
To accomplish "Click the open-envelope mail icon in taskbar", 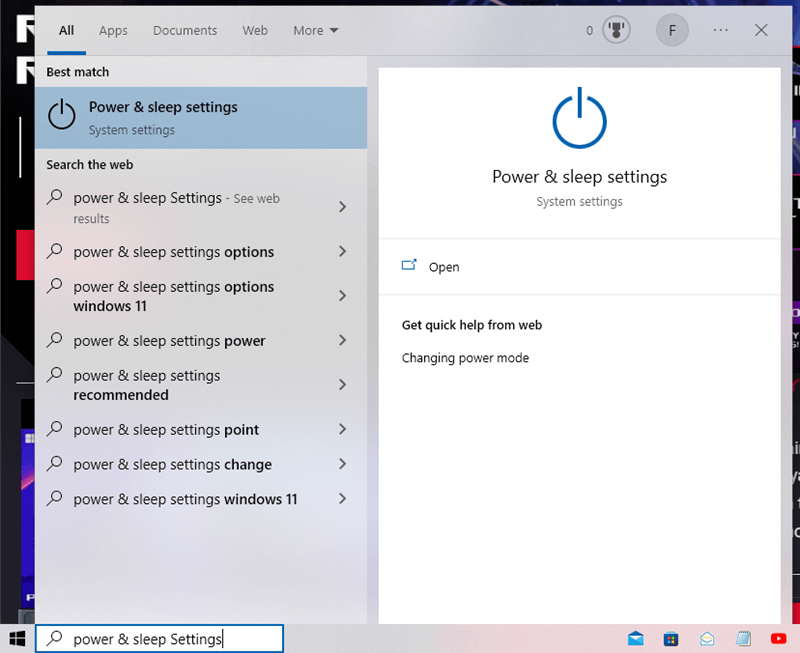I will click(707, 639).
